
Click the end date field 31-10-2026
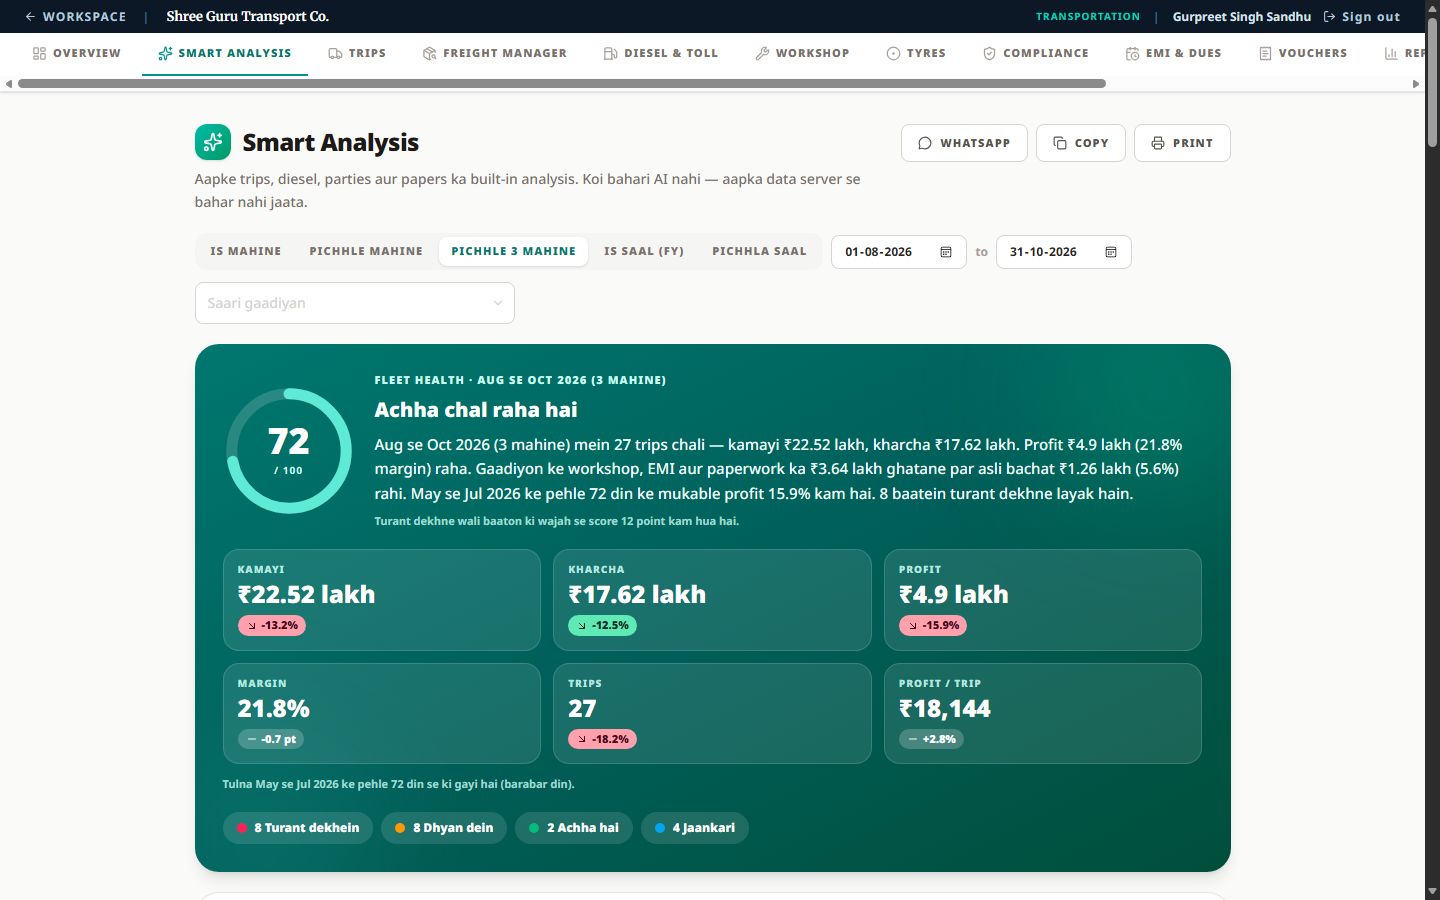click(1064, 252)
